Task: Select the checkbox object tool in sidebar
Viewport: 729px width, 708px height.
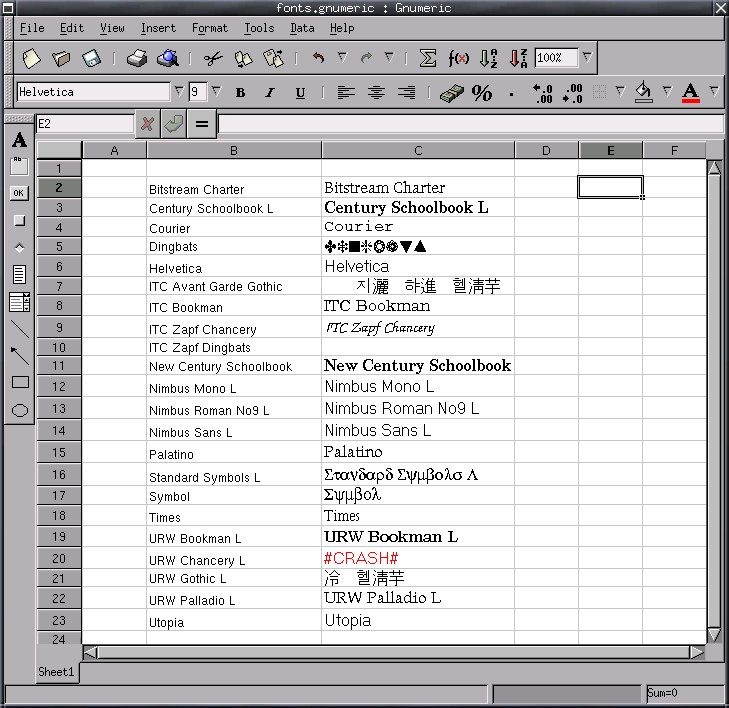Action: pyautogui.click(x=20, y=220)
